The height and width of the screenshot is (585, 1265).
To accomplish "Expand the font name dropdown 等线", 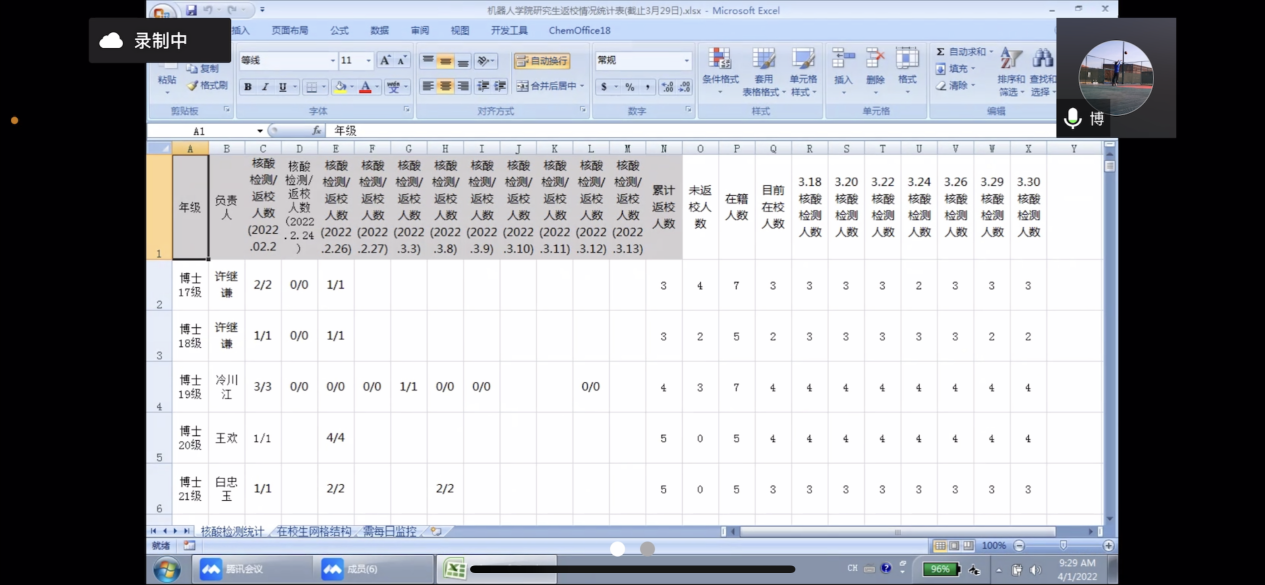I will (331, 61).
